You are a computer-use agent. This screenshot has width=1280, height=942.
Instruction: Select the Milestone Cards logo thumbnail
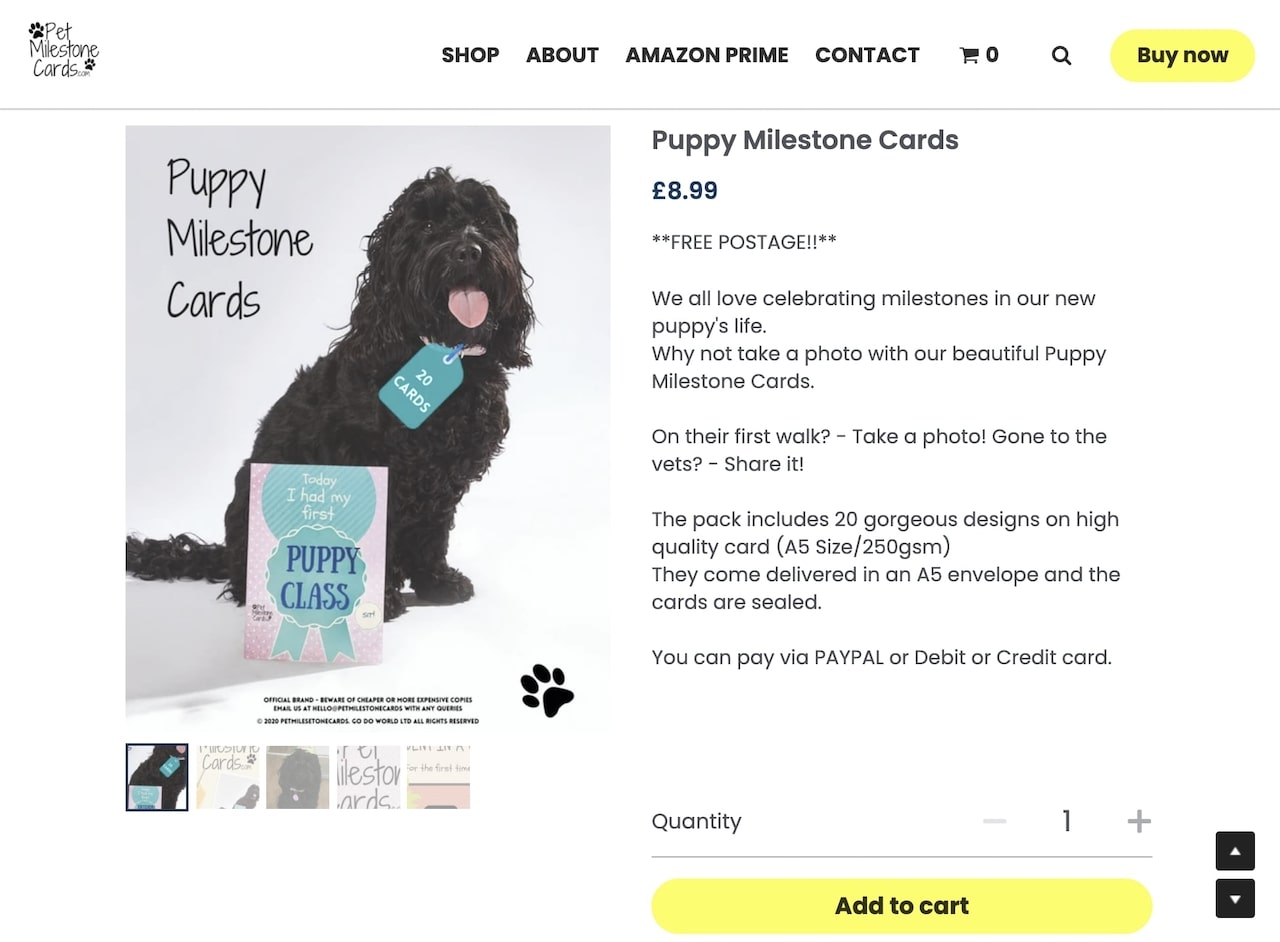tap(227, 777)
